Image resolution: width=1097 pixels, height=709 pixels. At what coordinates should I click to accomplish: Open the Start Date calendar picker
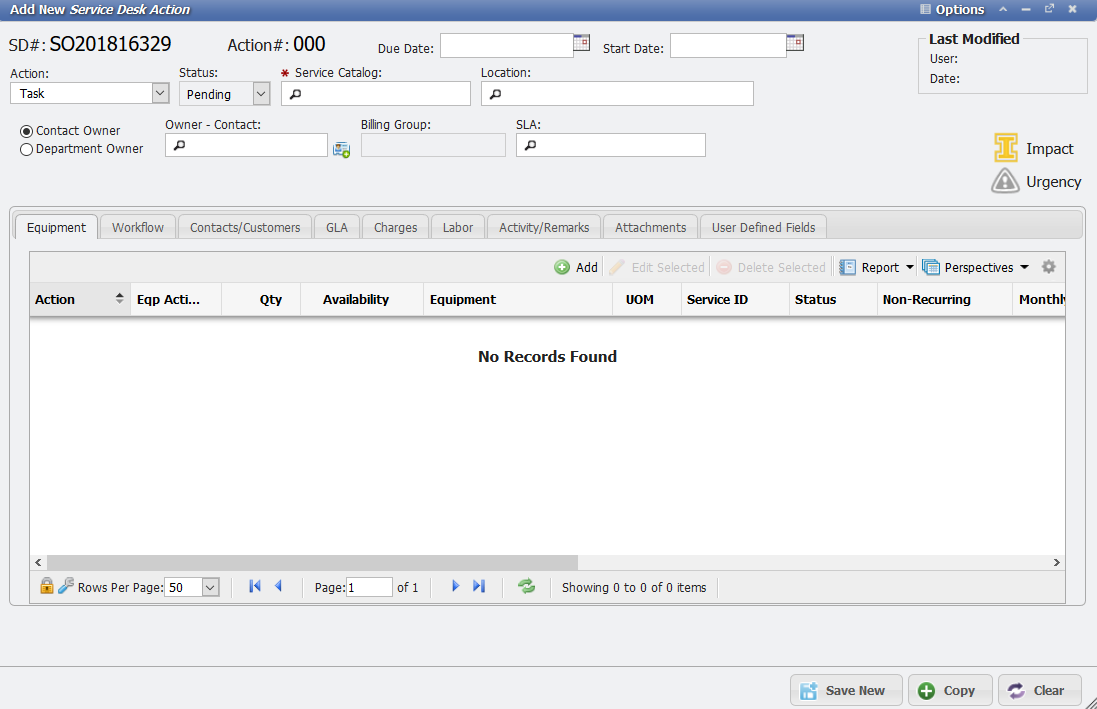click(x=795, y=43)
